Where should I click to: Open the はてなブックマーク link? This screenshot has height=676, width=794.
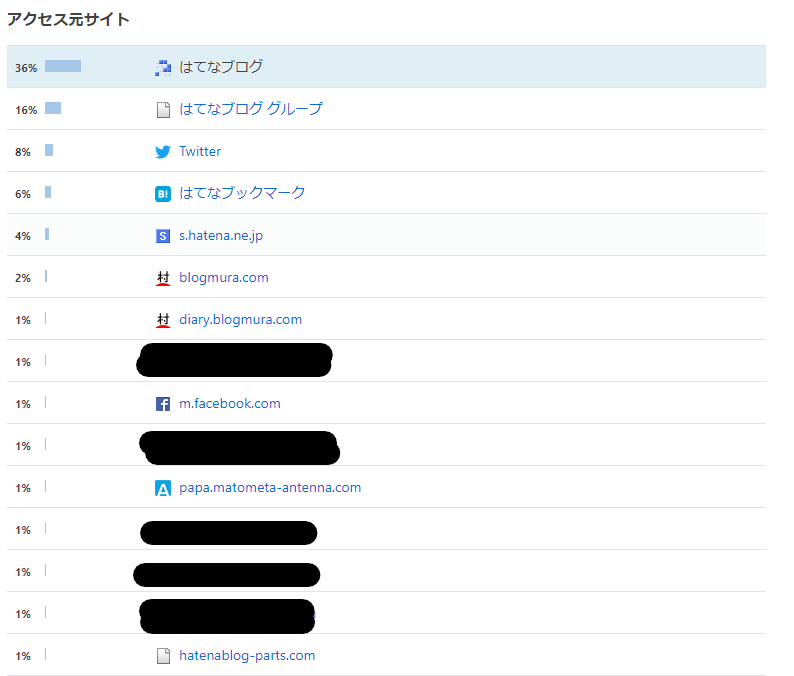pyautogui.click(x=242, y=193)
